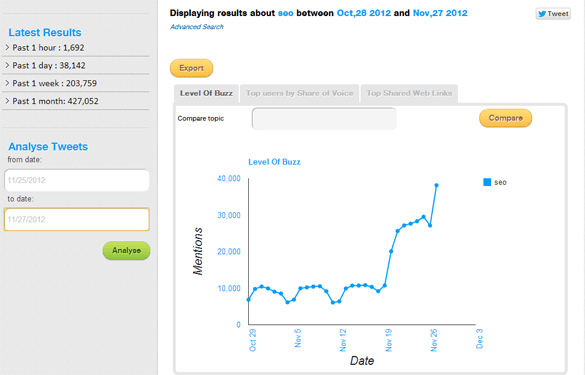585x375 pixels.
Task: Click the from date input field
Action: [x=76, y=180]
